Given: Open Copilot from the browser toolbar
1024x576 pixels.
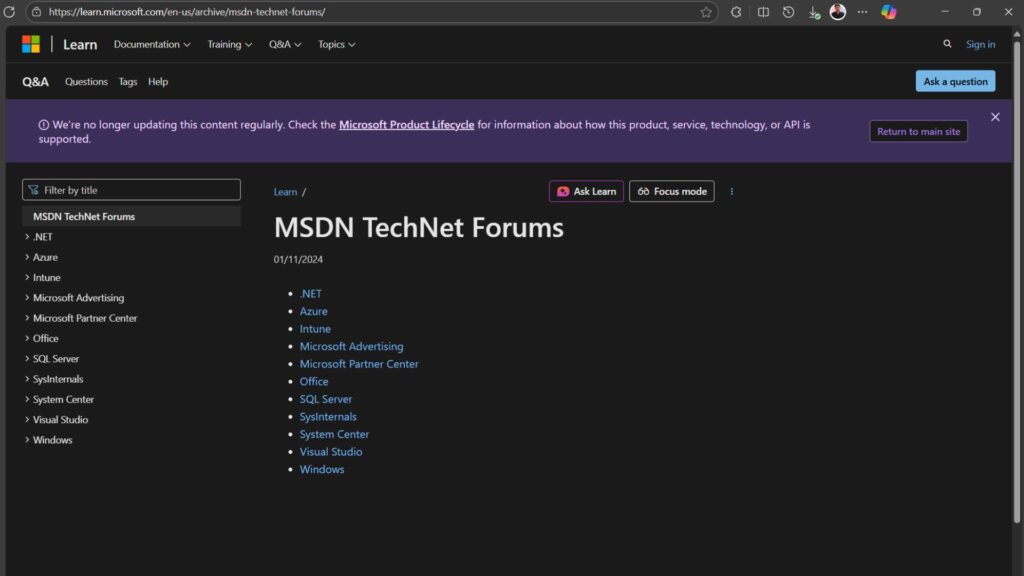Looking at the screenshot, I should click(x=888, y=12).
